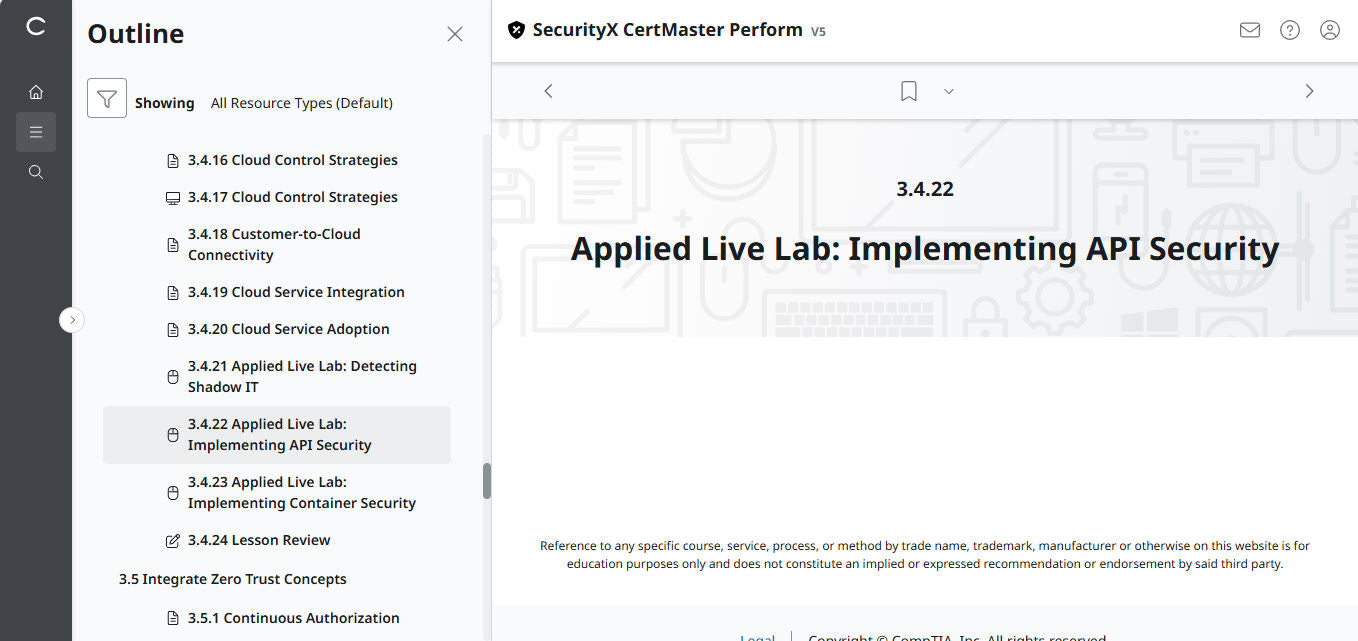Open search using the magnifier icon
This screenshot has width=1358, height=641.
(x=36, y=171)
